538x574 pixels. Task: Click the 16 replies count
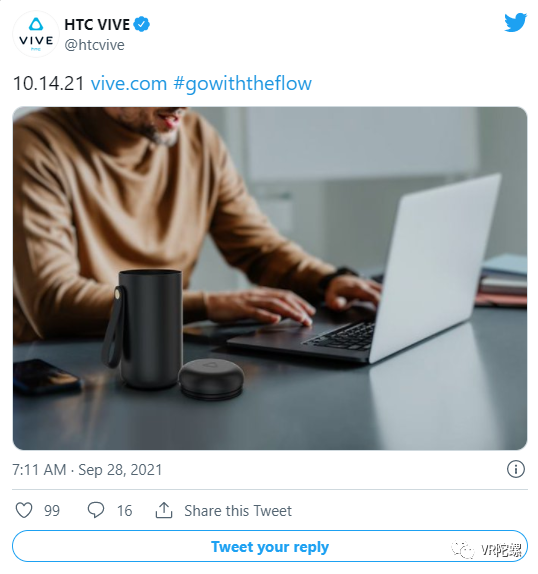point(124,511)
